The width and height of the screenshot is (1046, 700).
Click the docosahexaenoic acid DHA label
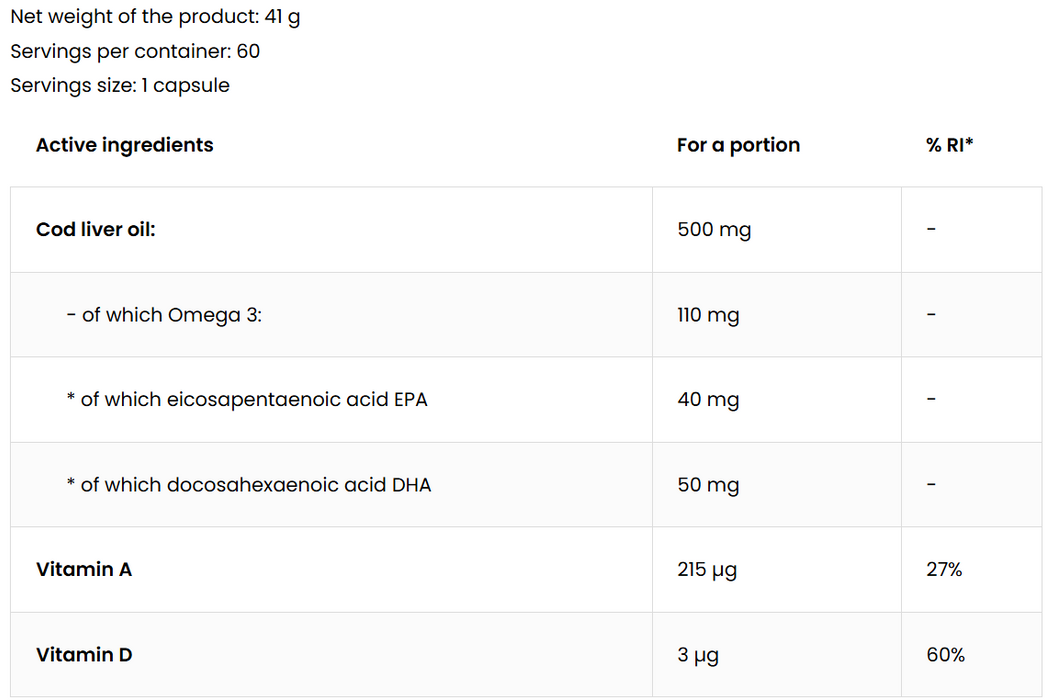click(249, 485)
